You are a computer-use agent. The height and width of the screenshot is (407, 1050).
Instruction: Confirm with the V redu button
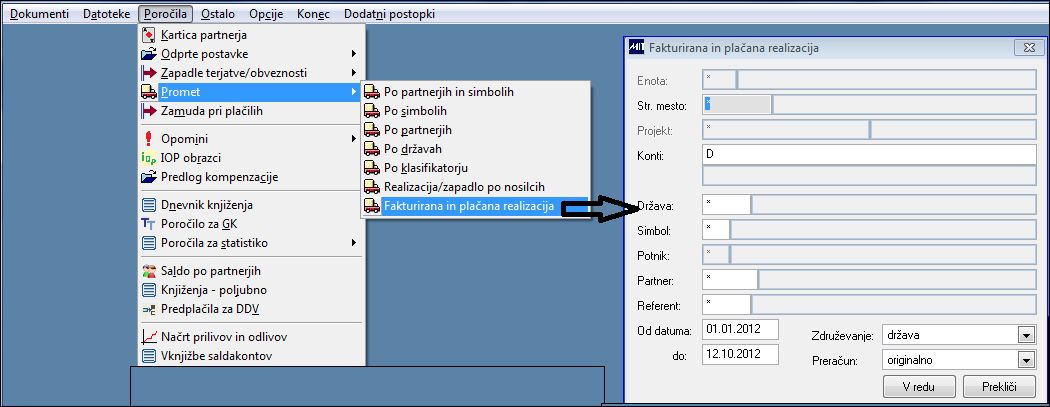[919, 386]
